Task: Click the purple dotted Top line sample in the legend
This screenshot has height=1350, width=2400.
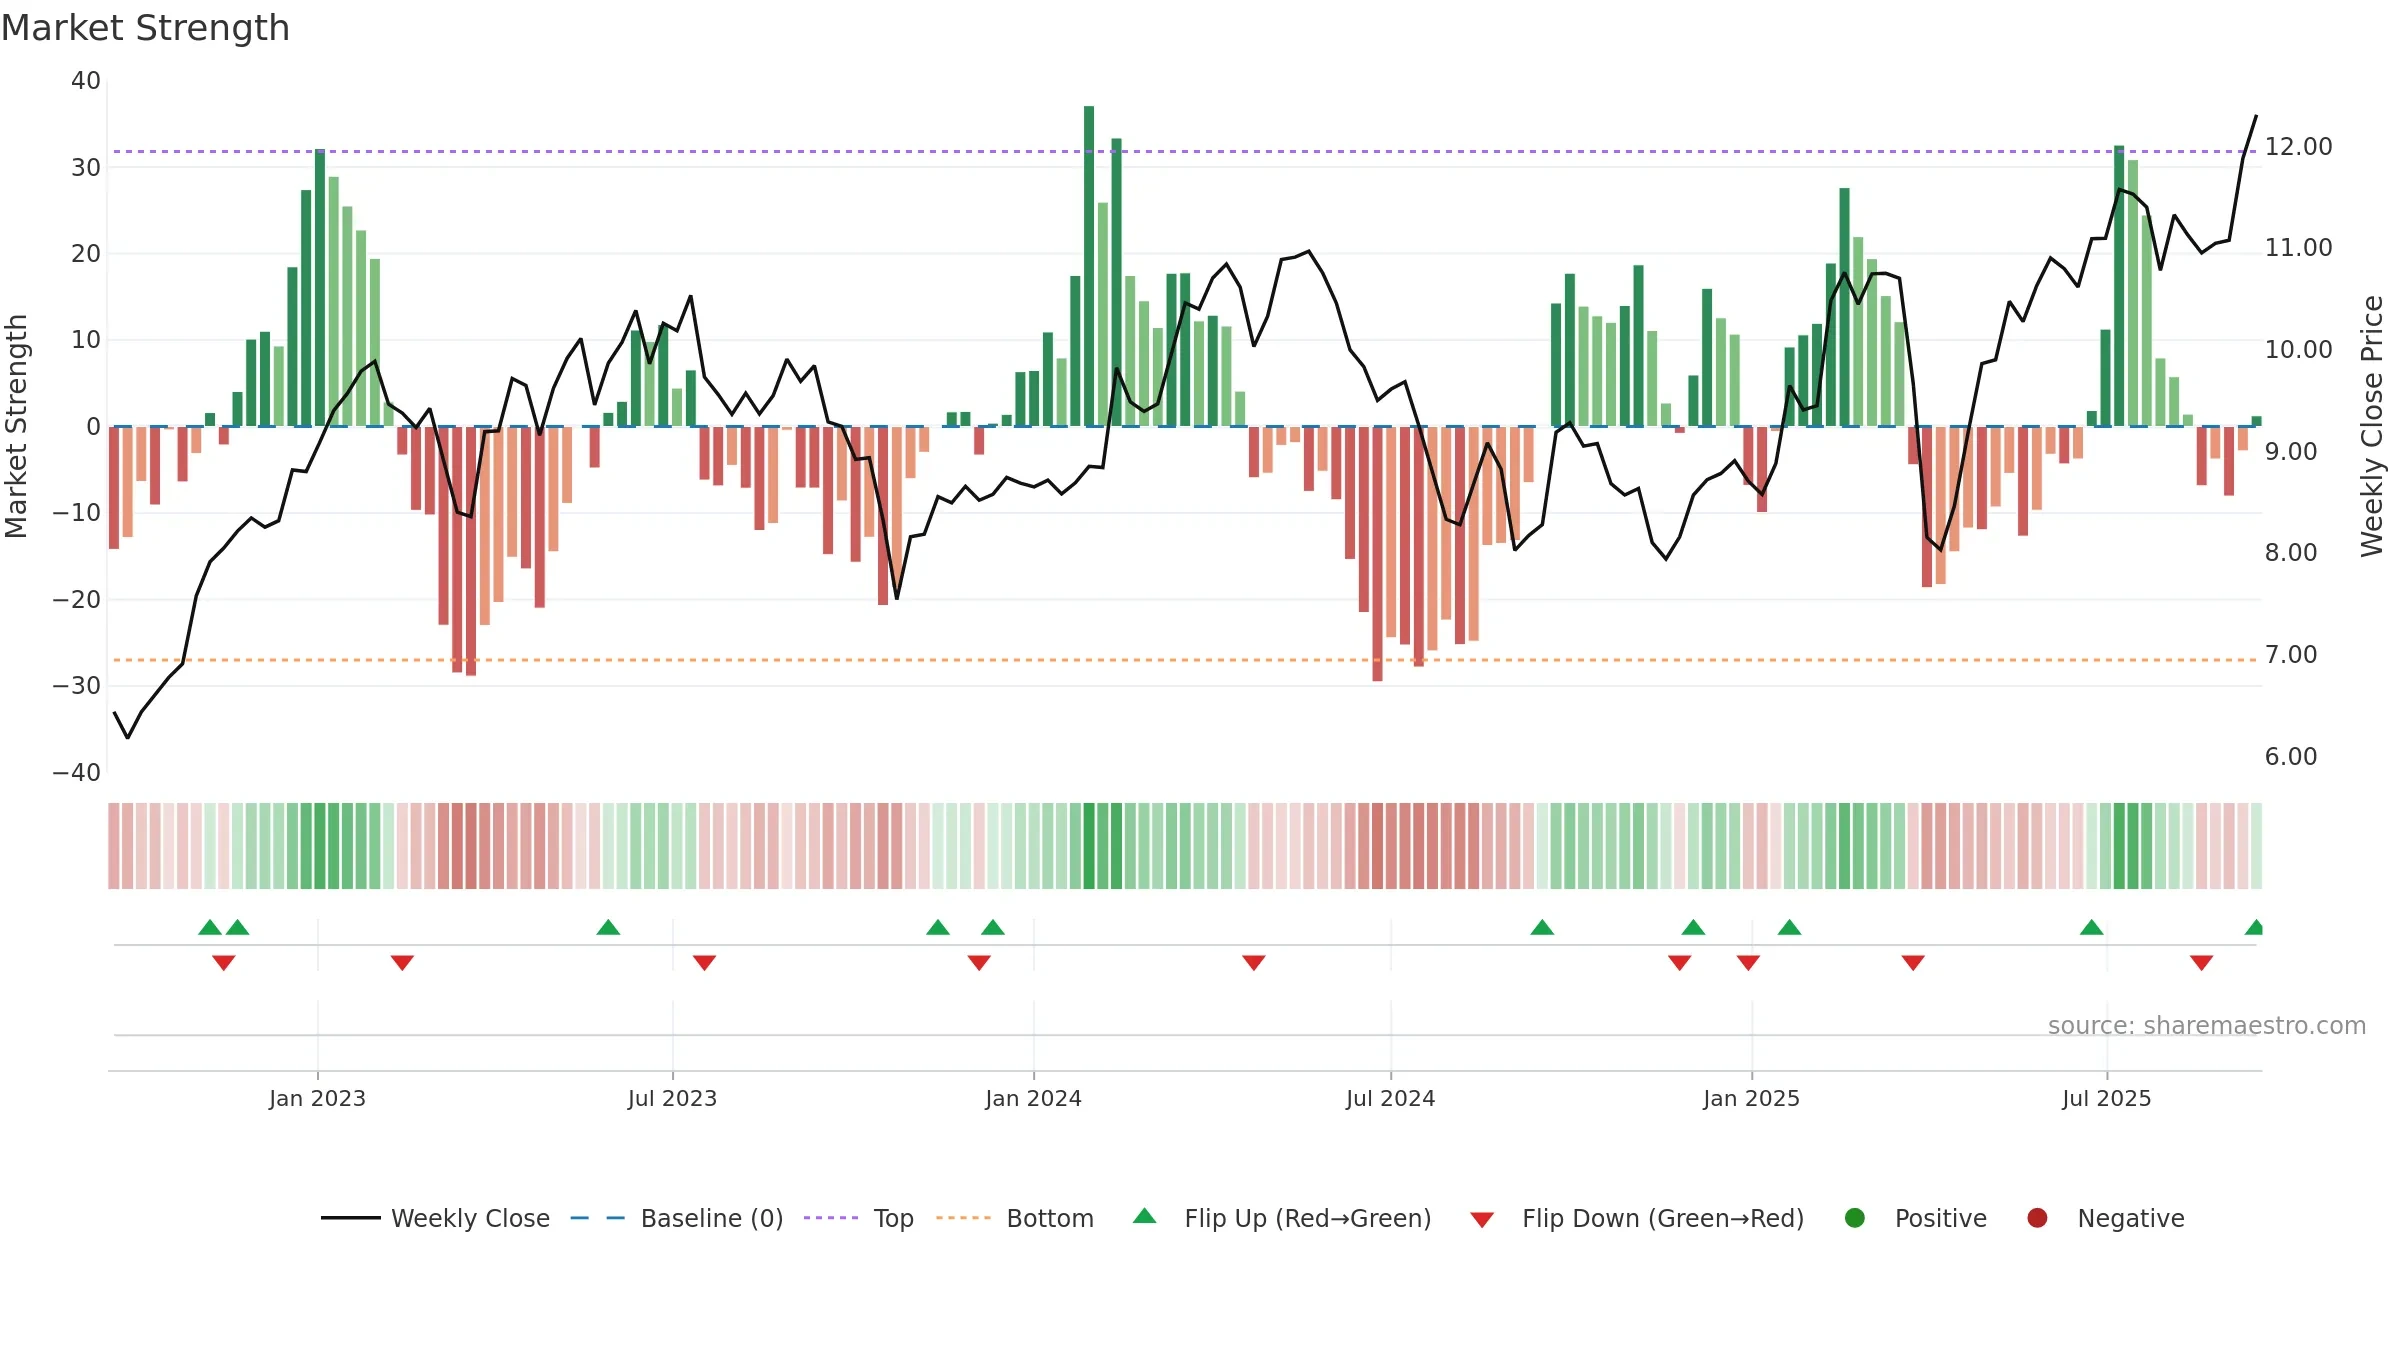Action: 831,1218
